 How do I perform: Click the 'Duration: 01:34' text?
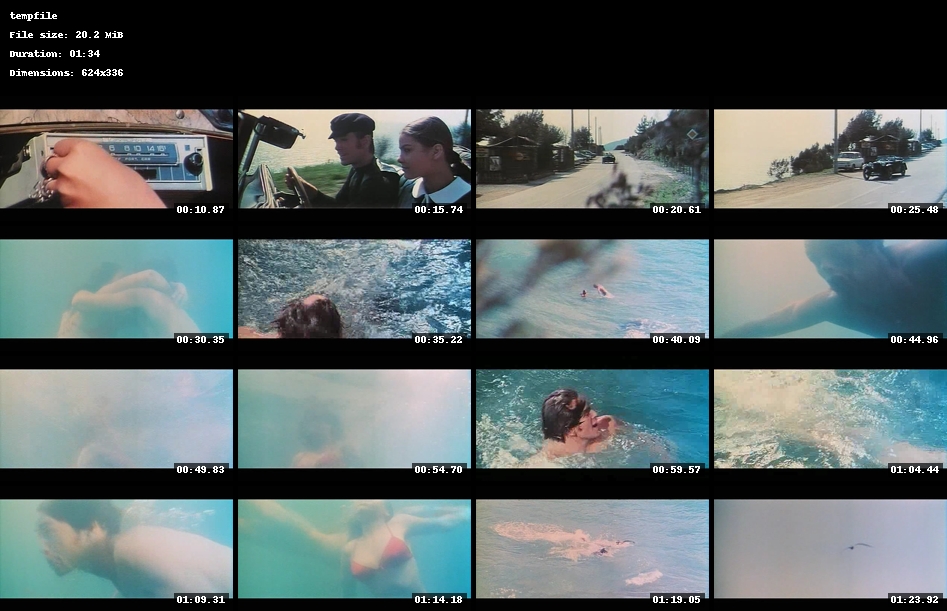coord(55,54)
